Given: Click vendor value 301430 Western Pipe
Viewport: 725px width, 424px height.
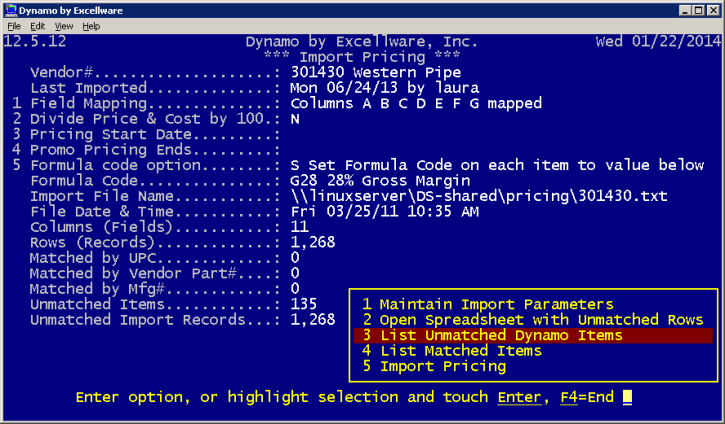Looking at the screenshot, I should 375,72.
